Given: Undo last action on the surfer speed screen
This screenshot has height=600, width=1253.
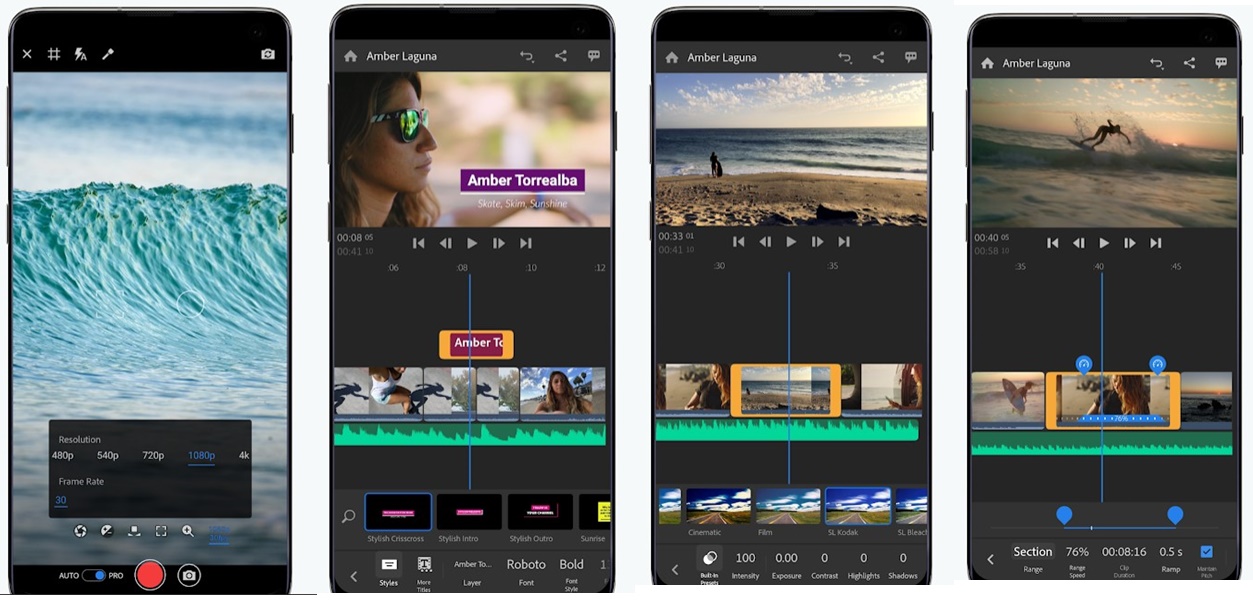Looking at the screenshot, I should [1157, 63].
